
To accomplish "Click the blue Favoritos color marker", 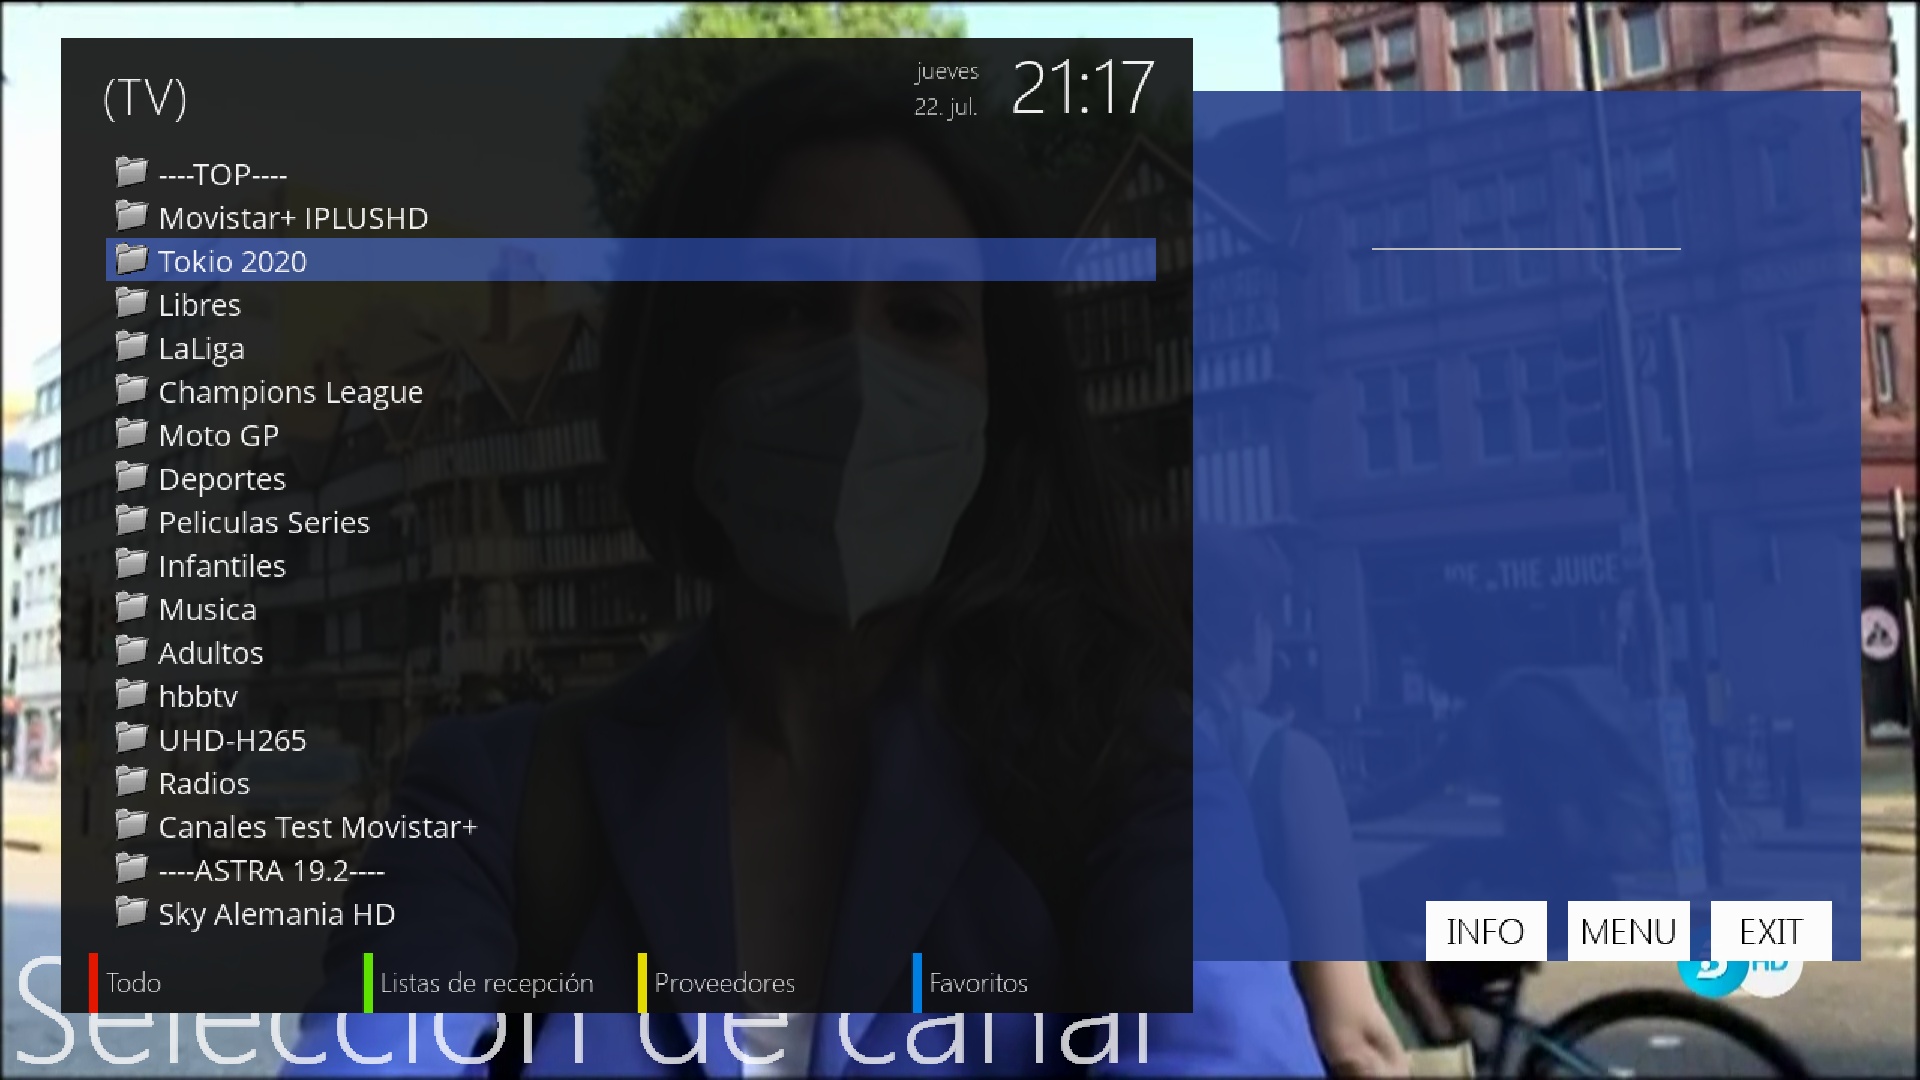I will pyautogui.click(x=917, y=983).
